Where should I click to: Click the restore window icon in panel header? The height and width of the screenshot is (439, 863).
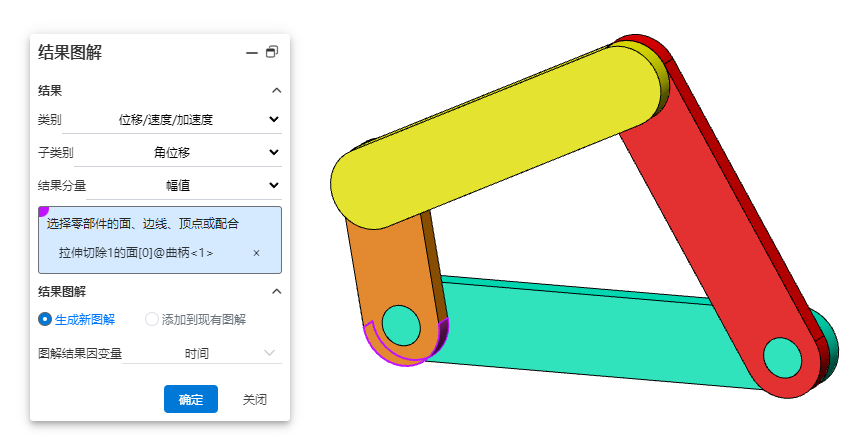pos(272,53)
